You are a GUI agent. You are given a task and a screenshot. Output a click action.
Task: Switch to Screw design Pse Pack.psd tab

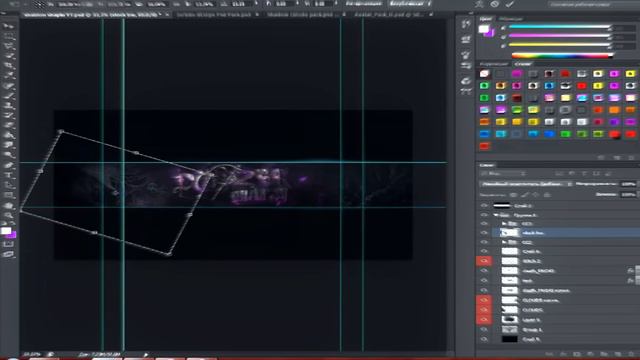point(214,14)
